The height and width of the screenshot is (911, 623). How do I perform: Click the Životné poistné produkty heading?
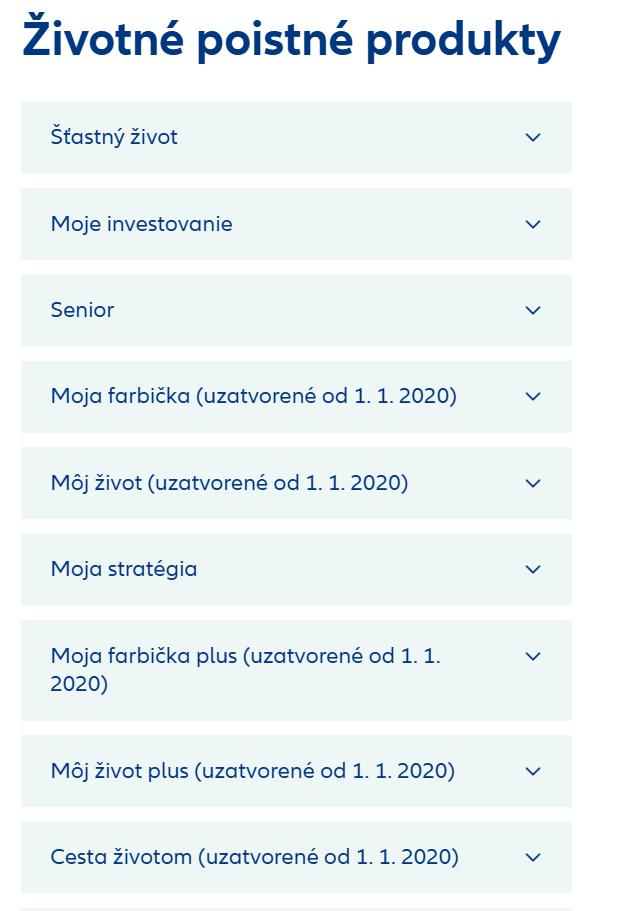coord(291,40)
